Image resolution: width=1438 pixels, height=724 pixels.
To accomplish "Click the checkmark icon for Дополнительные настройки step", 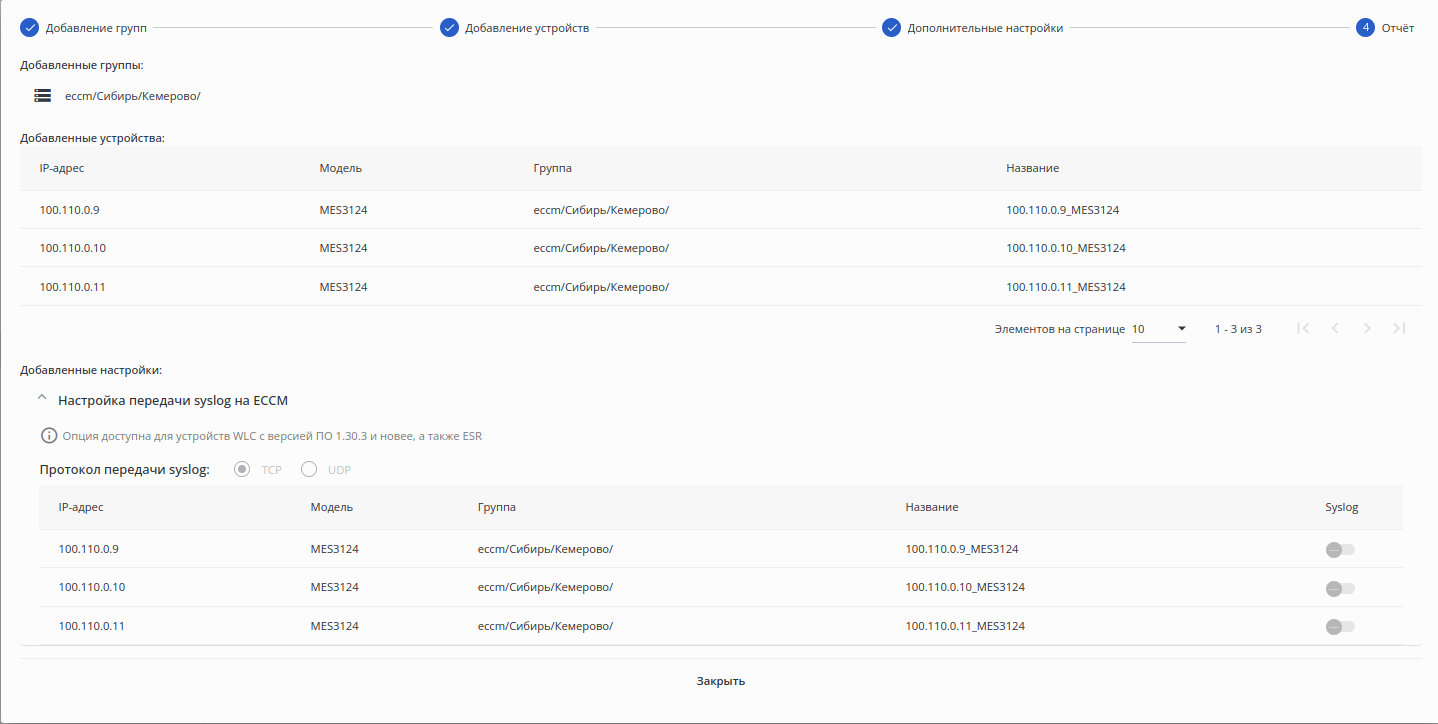I will coord(891,28).
